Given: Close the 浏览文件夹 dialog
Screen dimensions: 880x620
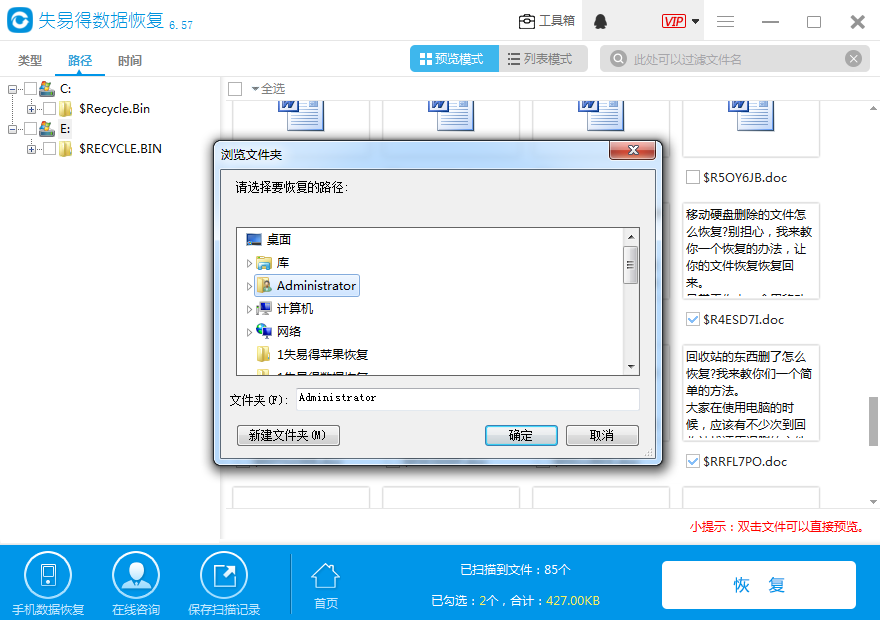Looking at the screenshot, I should click(x=632, y=150).
